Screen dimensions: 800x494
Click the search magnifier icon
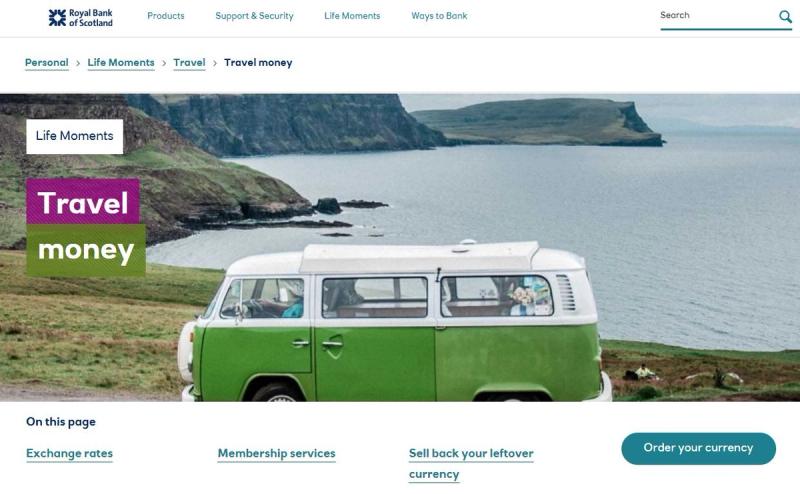(785, 16)
